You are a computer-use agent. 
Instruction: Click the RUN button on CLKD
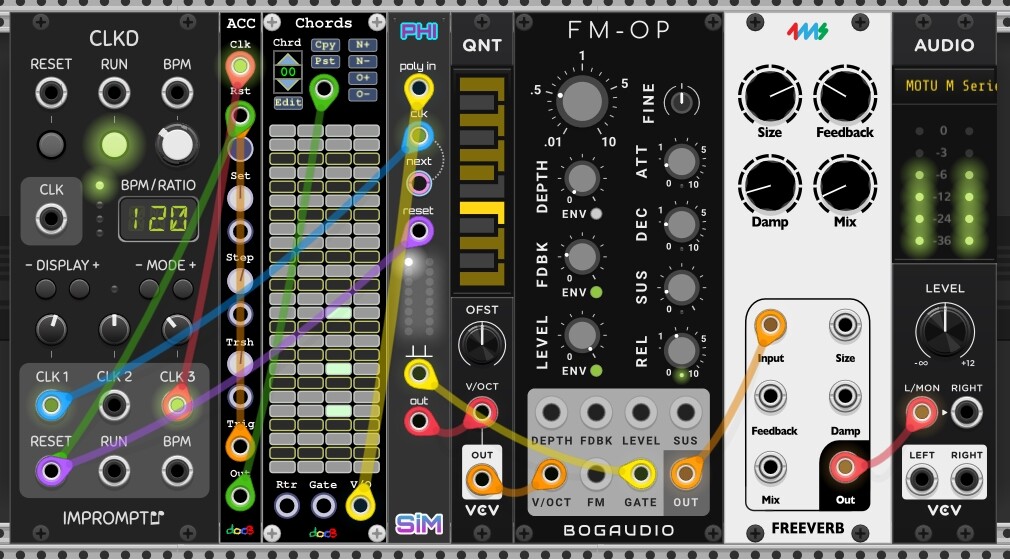click(x=115, y=144)
